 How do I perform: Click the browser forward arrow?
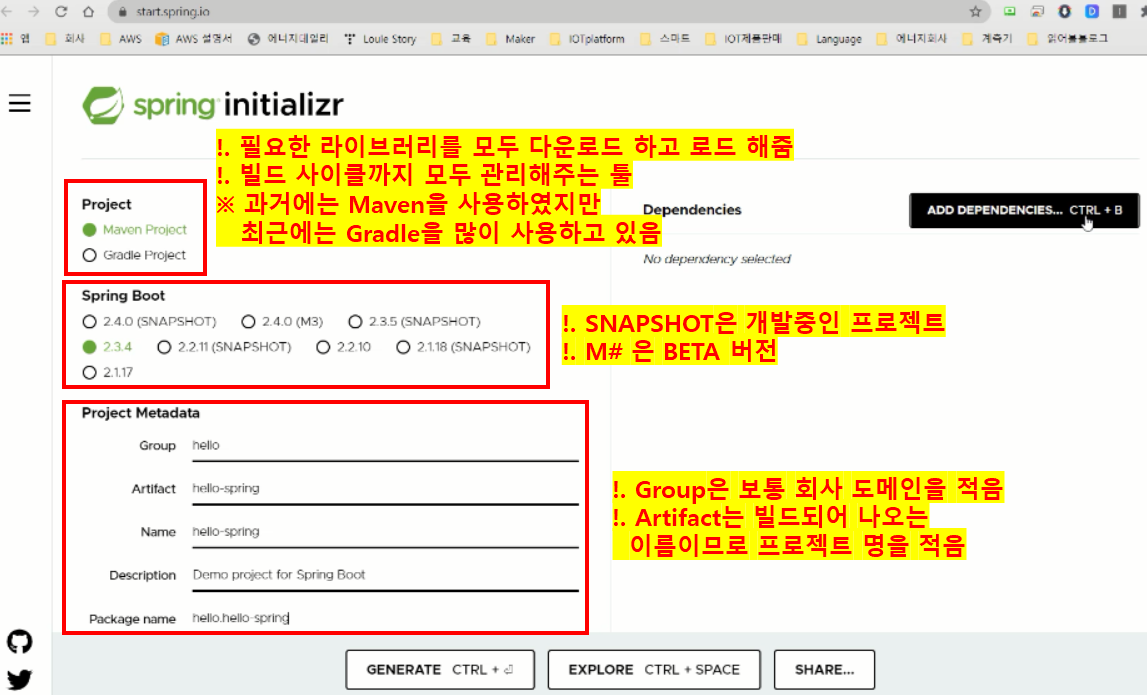point(34,12)
